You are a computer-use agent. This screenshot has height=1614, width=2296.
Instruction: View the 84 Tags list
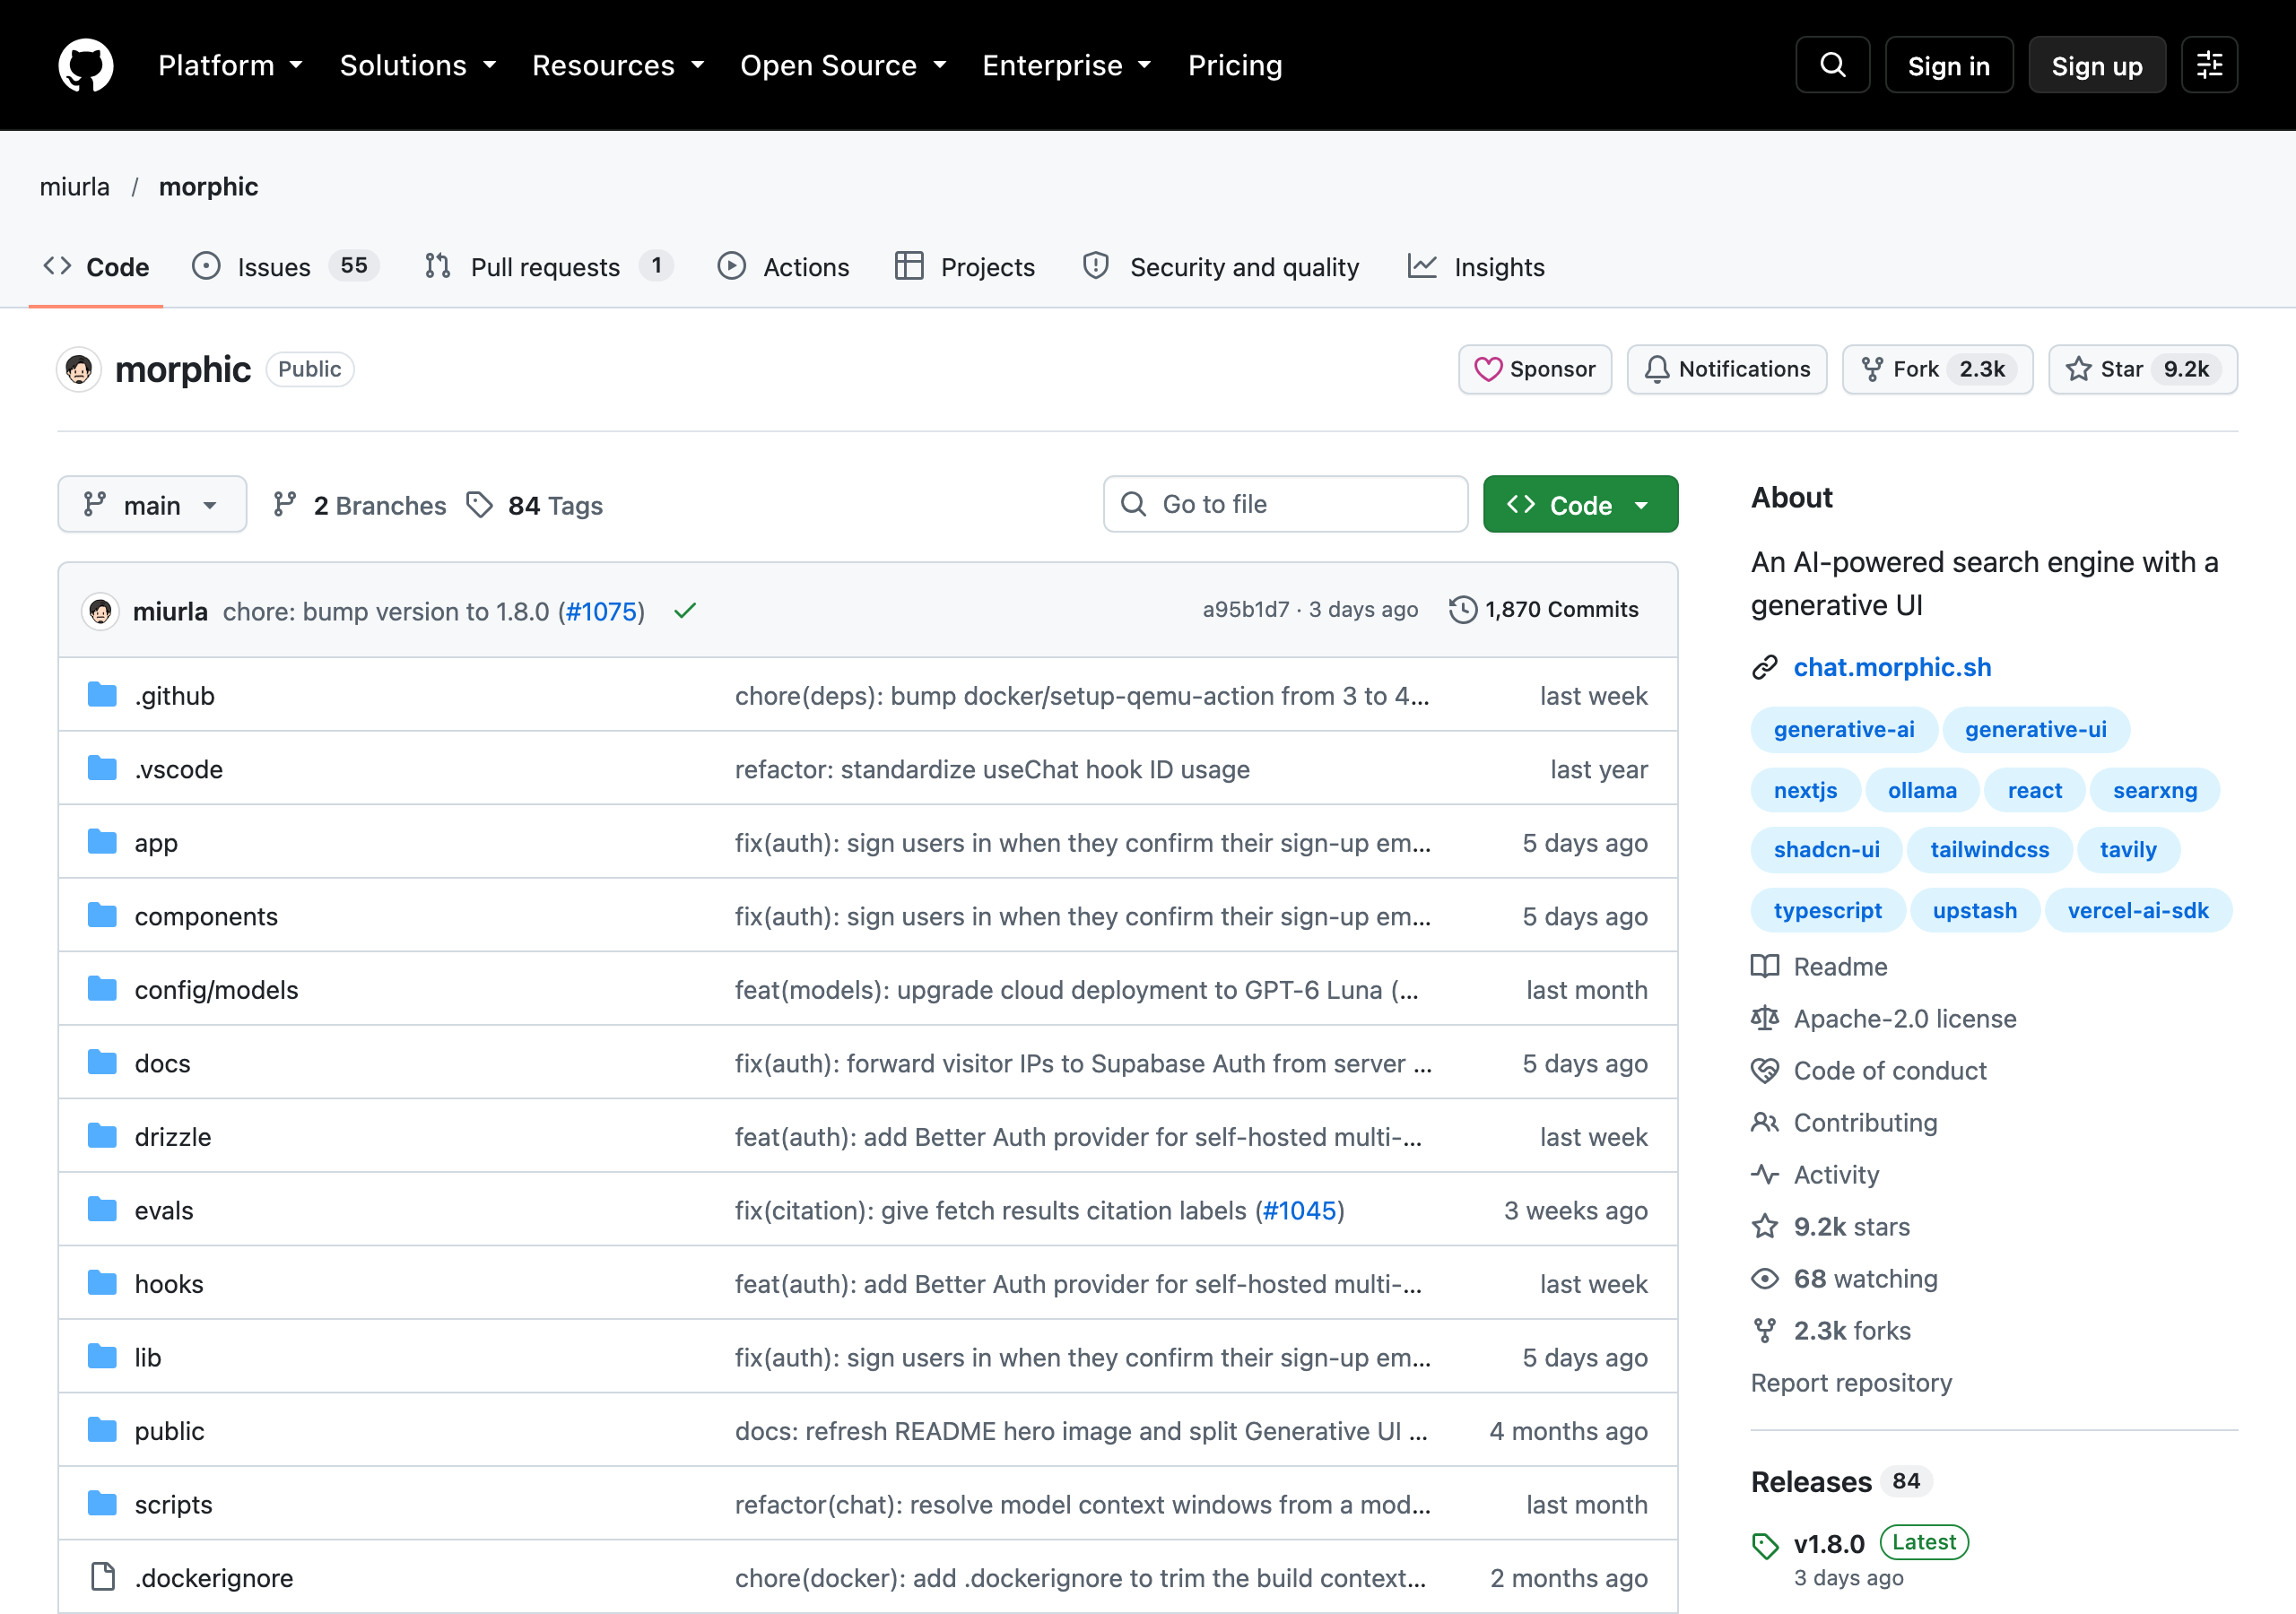(x=535, y=506)
